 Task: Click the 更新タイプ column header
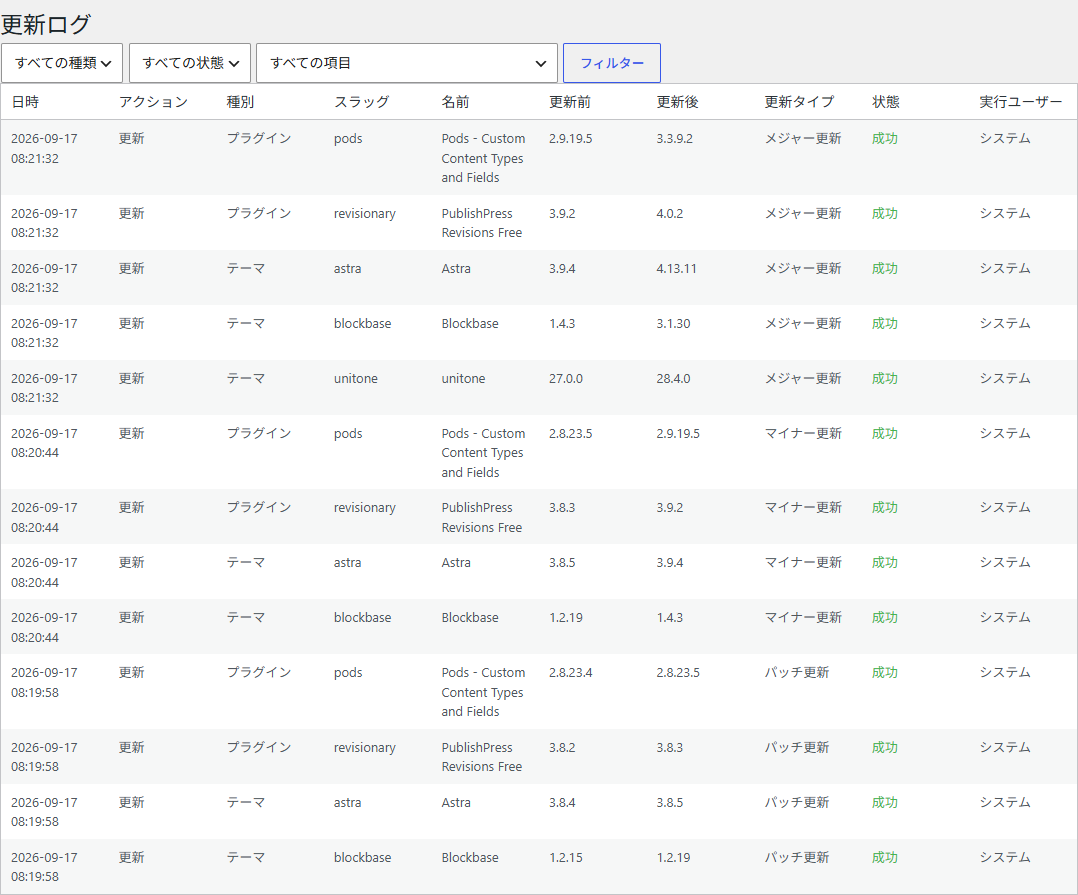[x=799, y=102]
